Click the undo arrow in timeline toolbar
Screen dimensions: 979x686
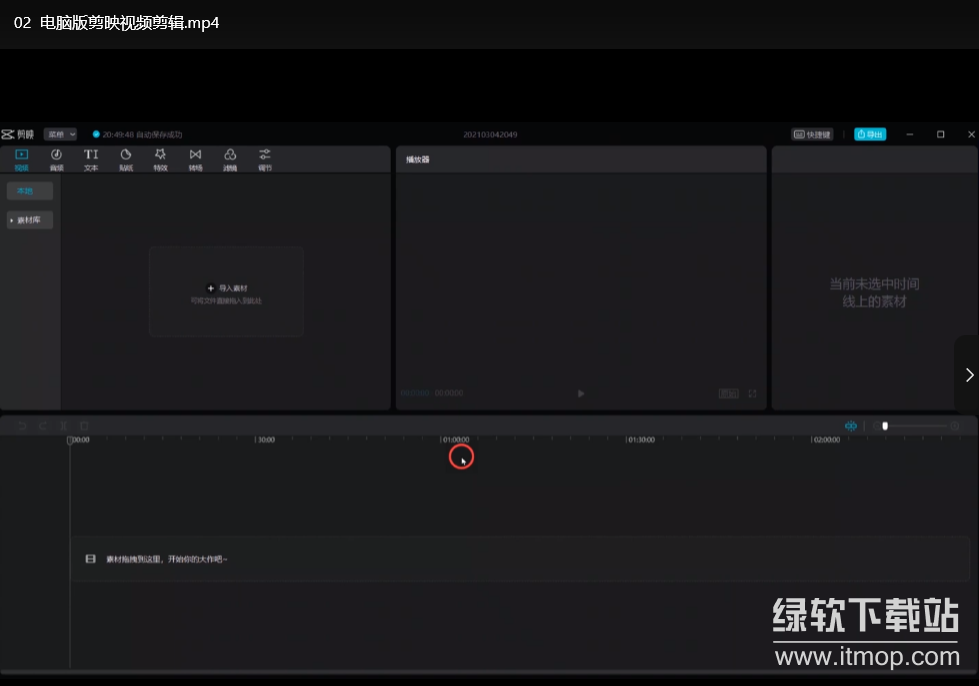click(22, 426)
